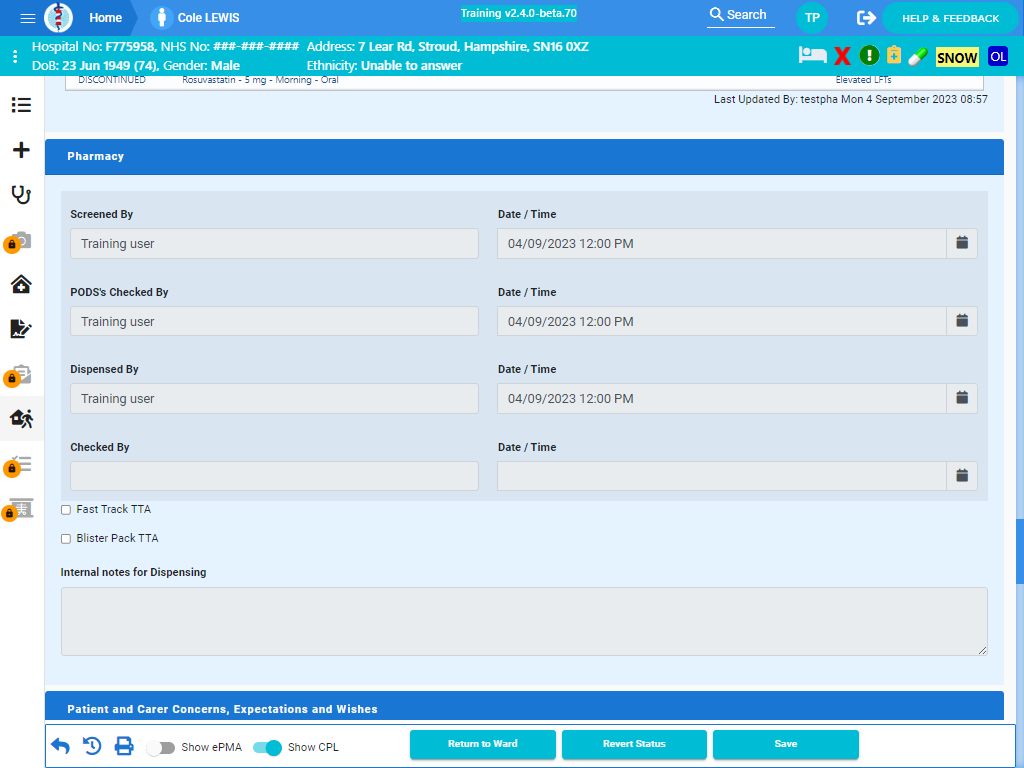Screen dimensions: 1024x768
Task: Click the print icon
Action: pos(124,746)
